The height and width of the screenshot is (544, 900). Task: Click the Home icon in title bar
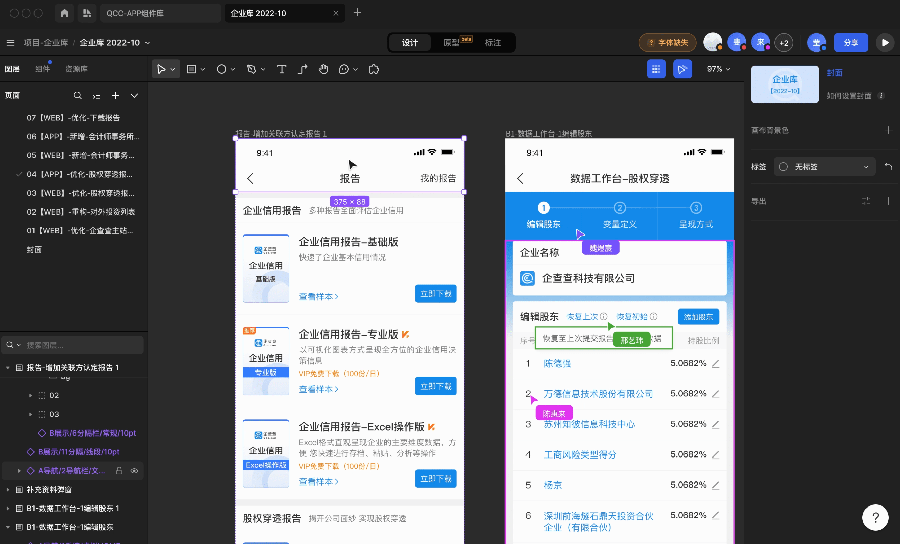coord(65,13)
